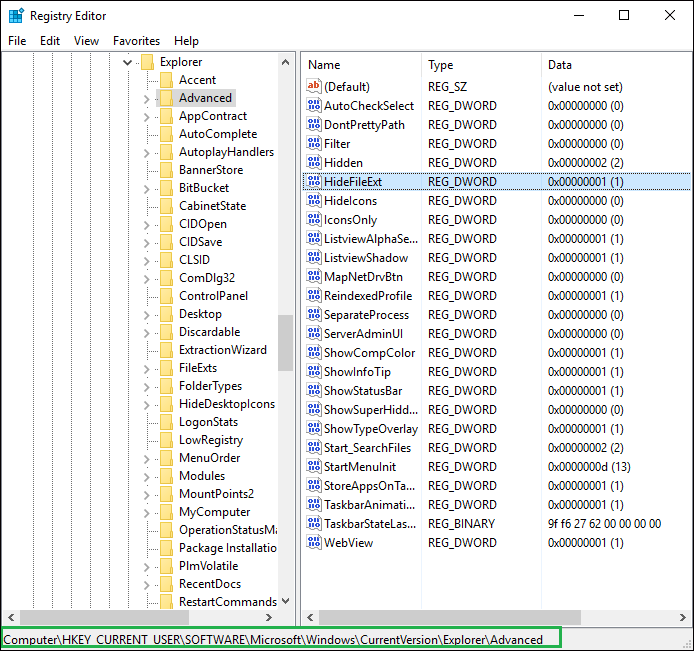Expand the MountPoints2 key
This screenshot has width=694, height=651.
coord(147,495)
